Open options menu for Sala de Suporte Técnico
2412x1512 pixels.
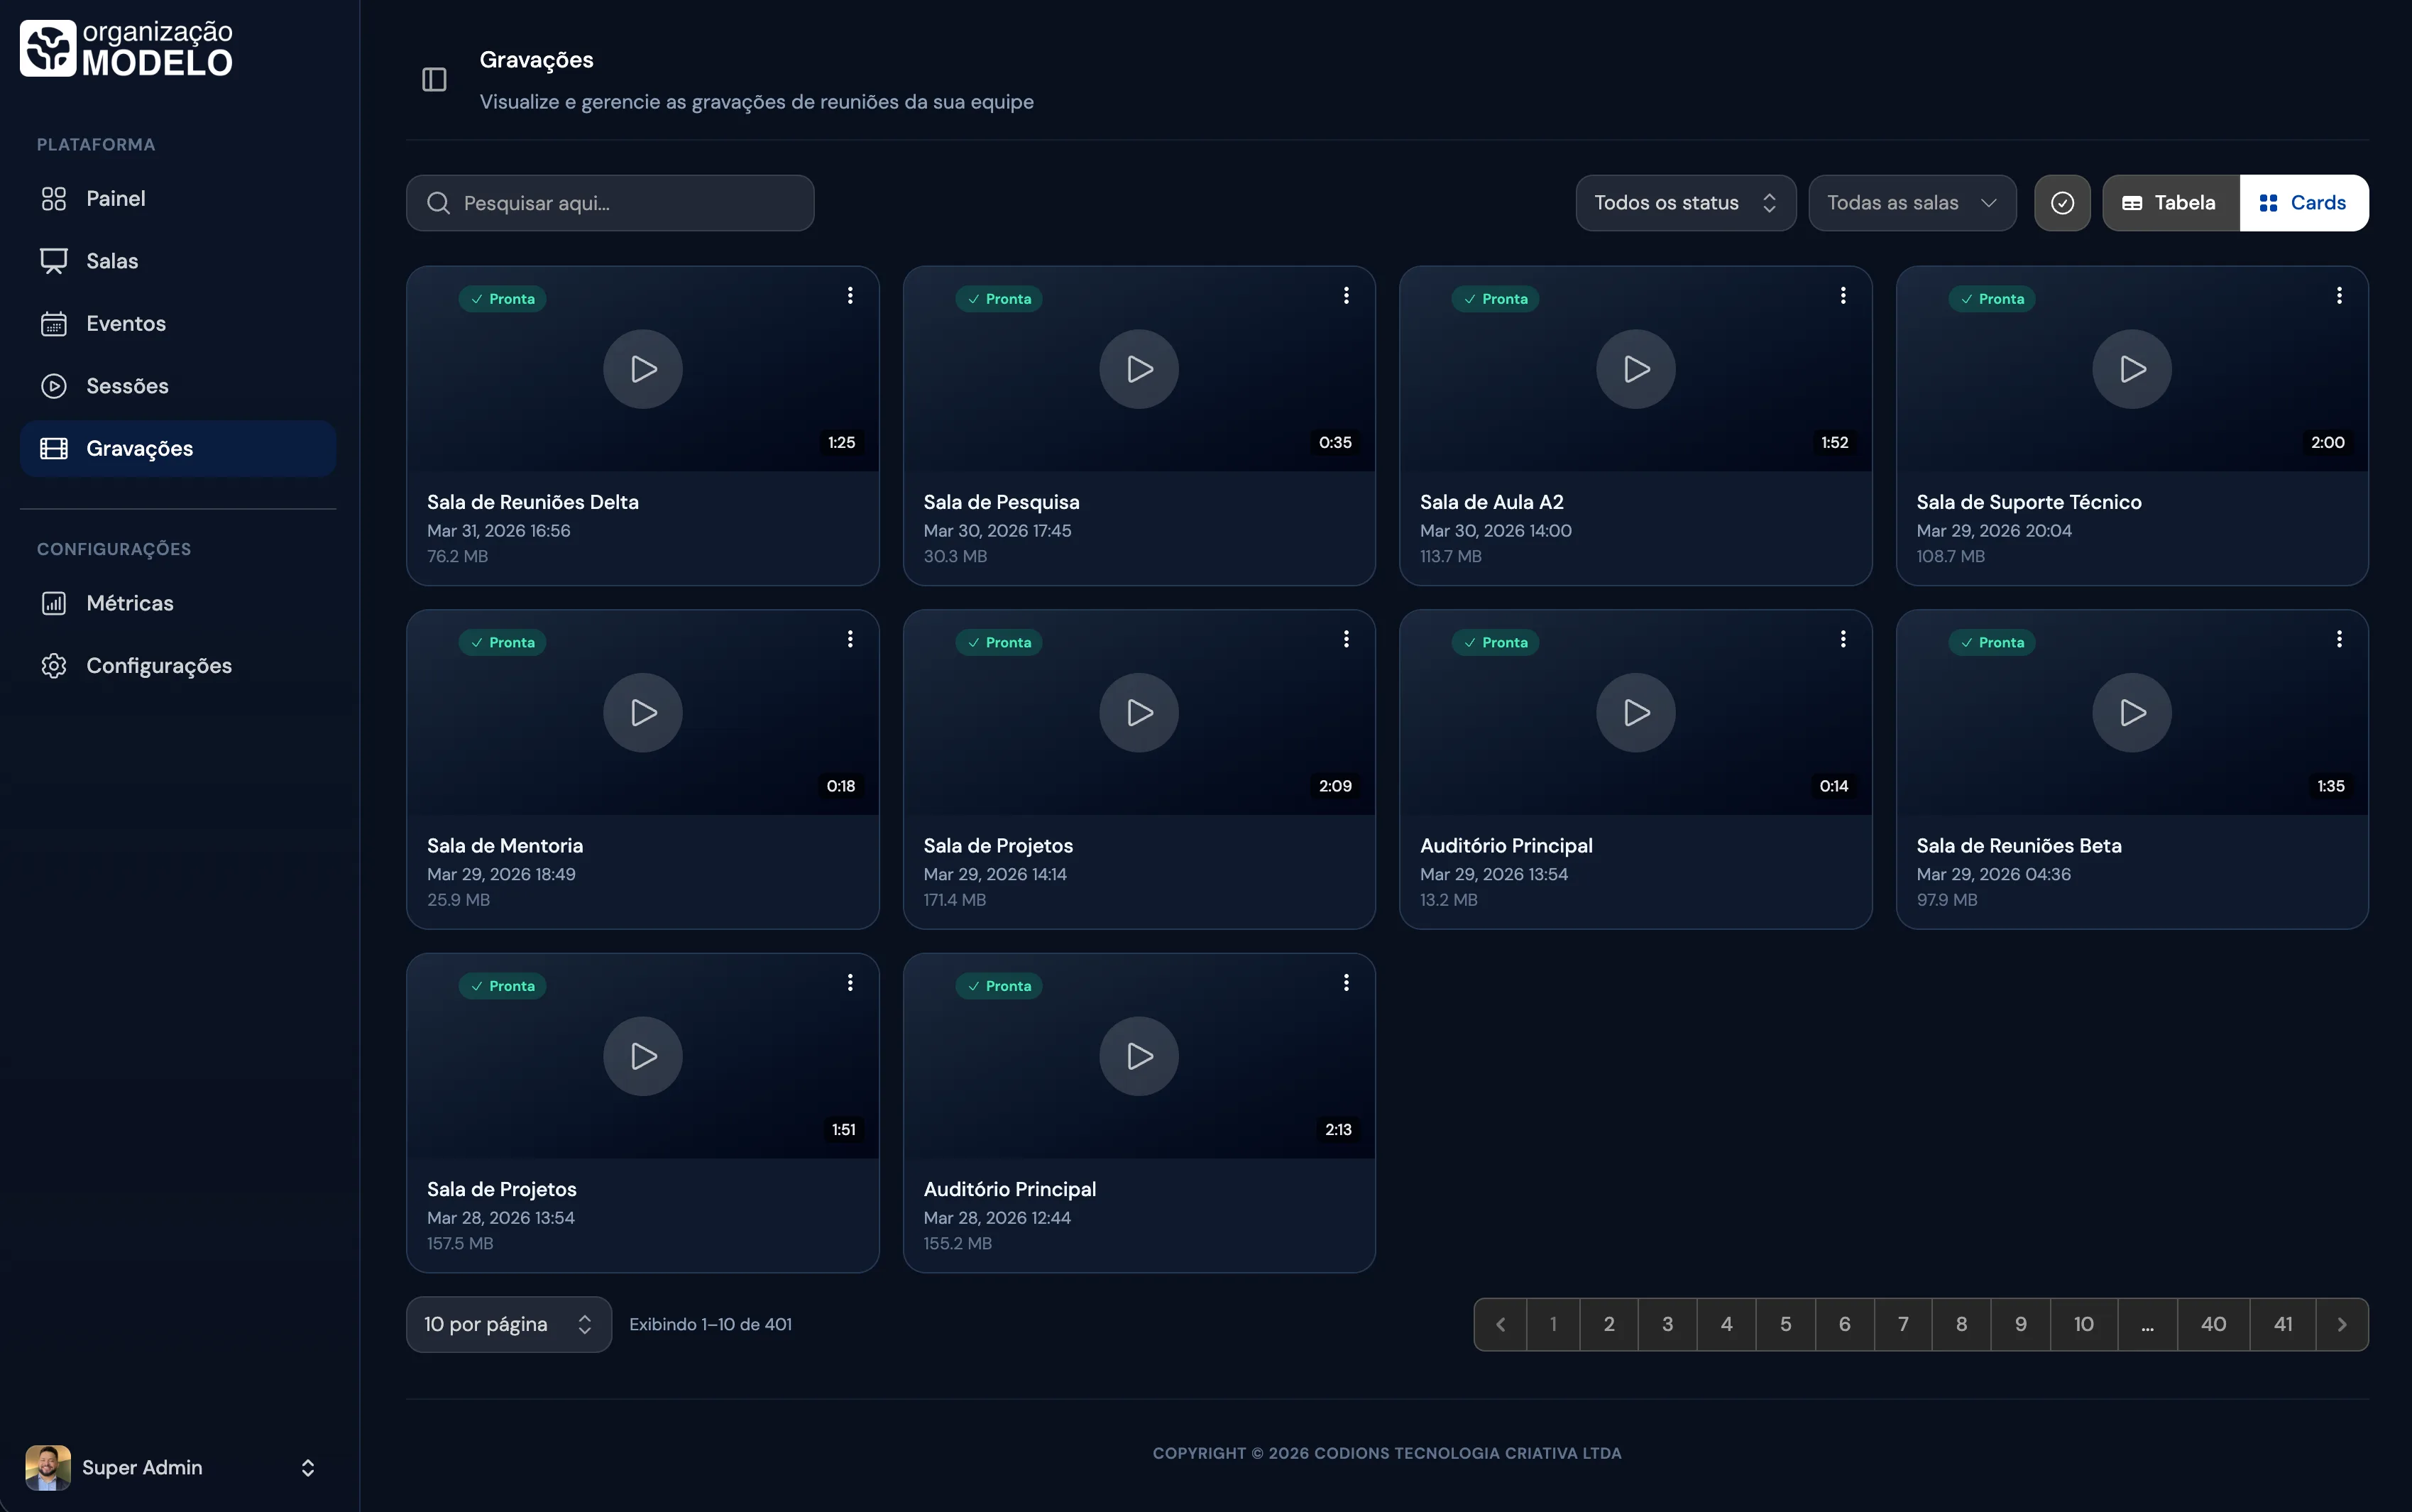tap(2338, 295)
